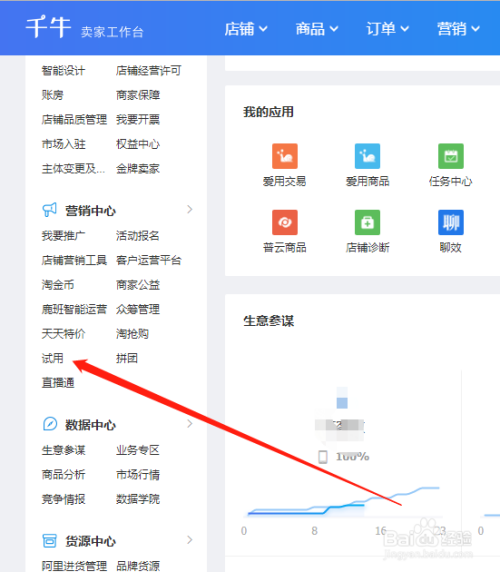500x572 pixels.
Task: Open 权益中心 link
Action: tap(138, 144)
